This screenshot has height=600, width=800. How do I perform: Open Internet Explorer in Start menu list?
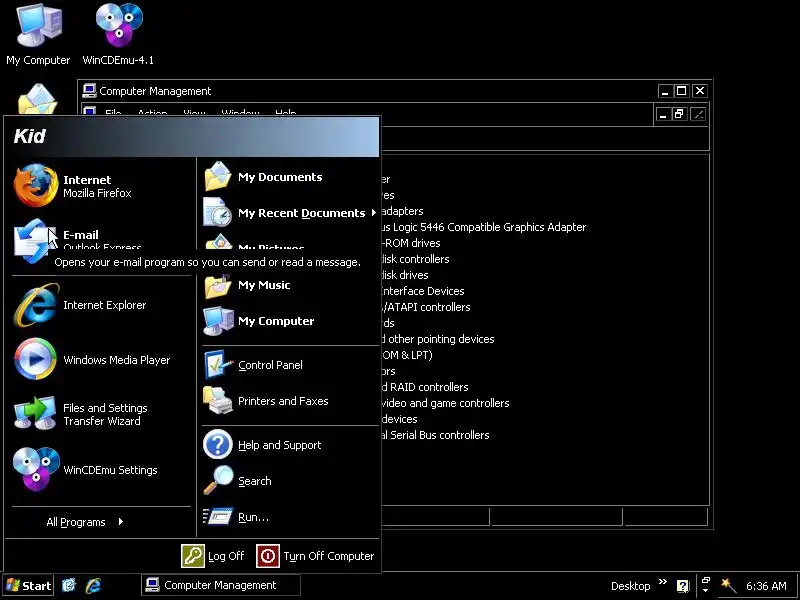[x=101, y=305]
